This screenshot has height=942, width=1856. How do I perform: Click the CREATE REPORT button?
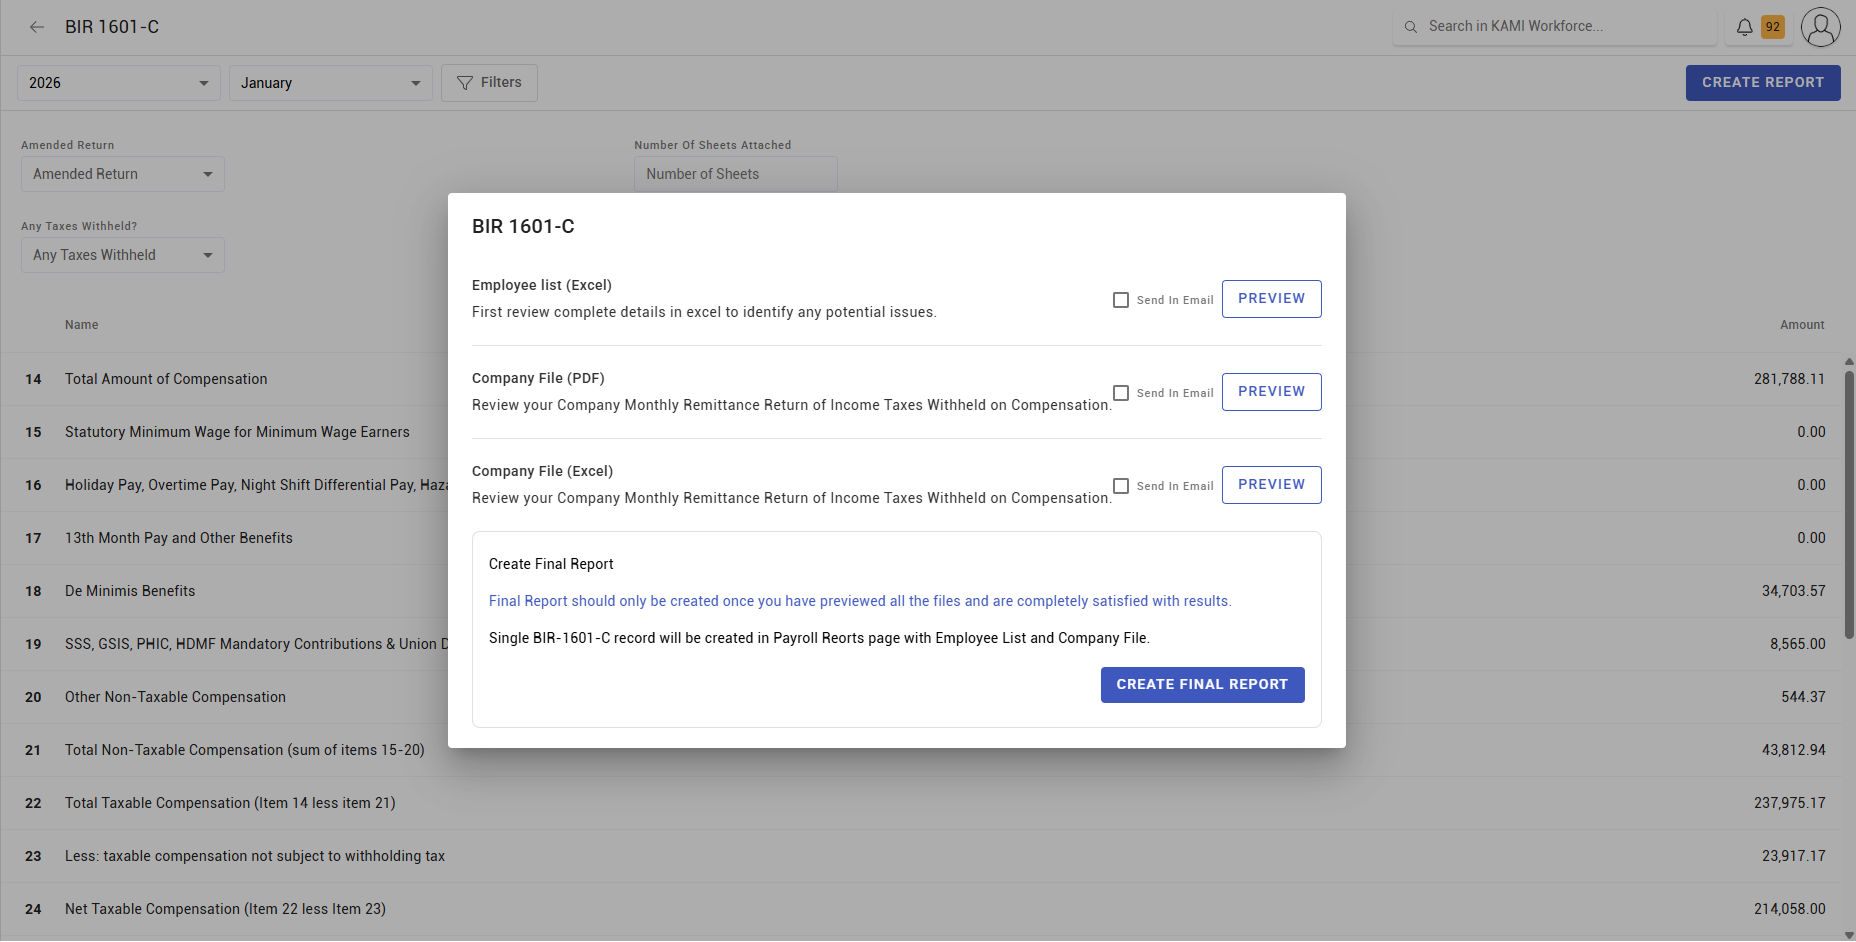coord(1763,83)
